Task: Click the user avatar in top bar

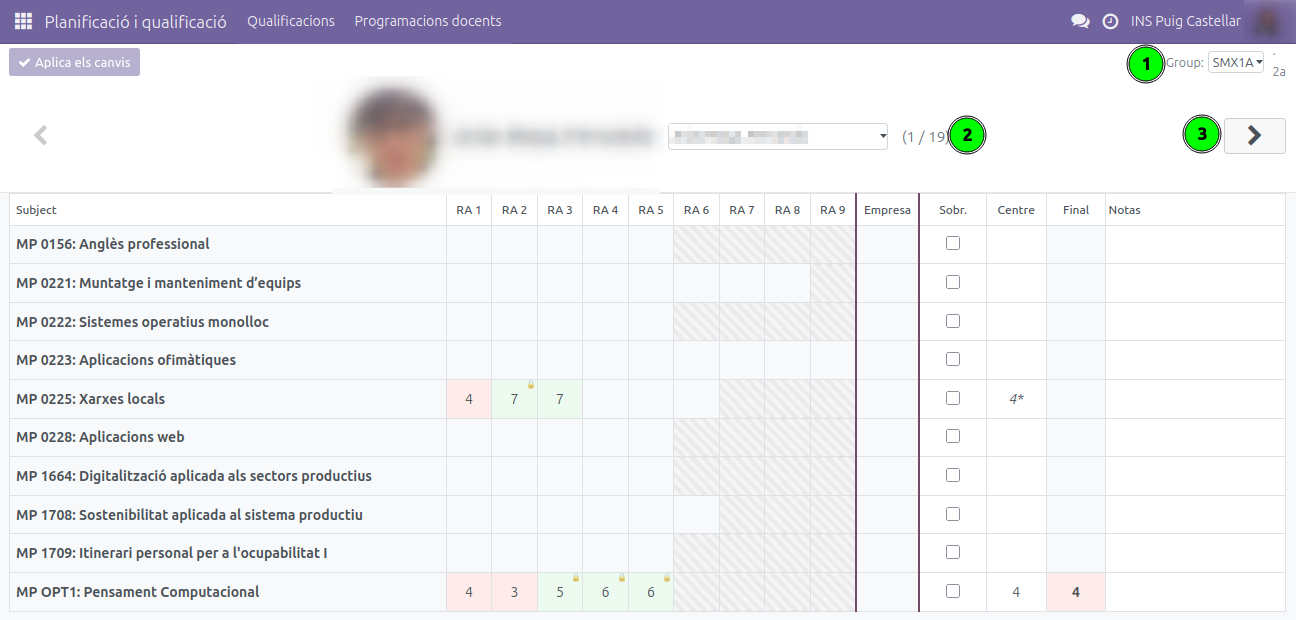Action: point(1269,21)
